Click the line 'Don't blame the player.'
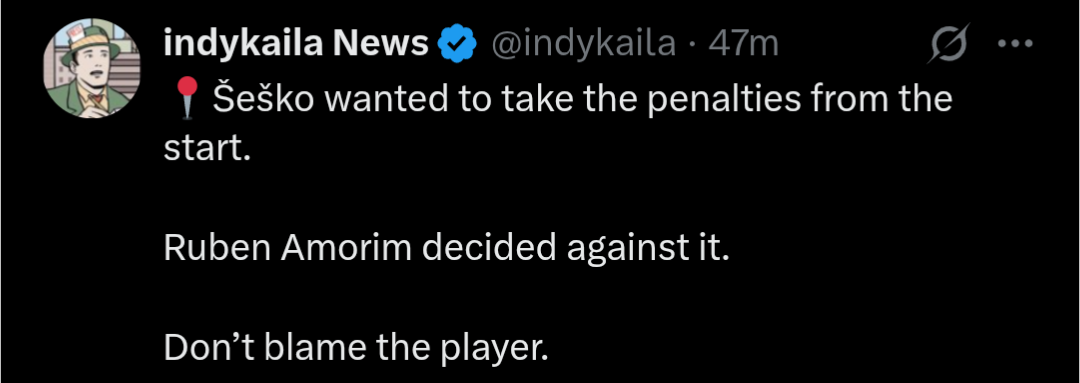Image resolution: width=1080 pixels, height=383 pixels. [356, 349]
